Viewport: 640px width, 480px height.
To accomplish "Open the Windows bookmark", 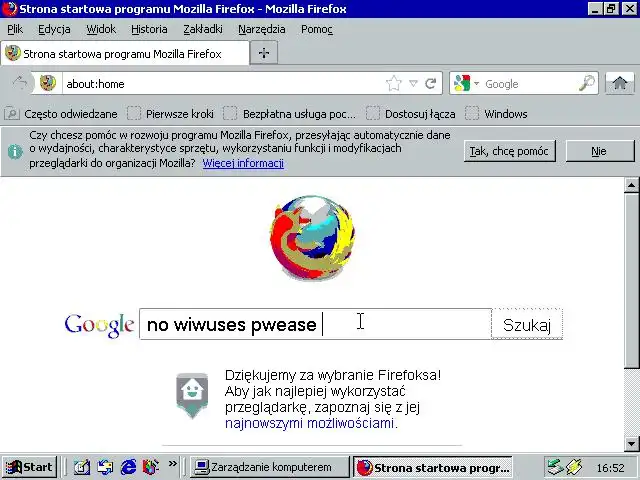I will (496, 114).
